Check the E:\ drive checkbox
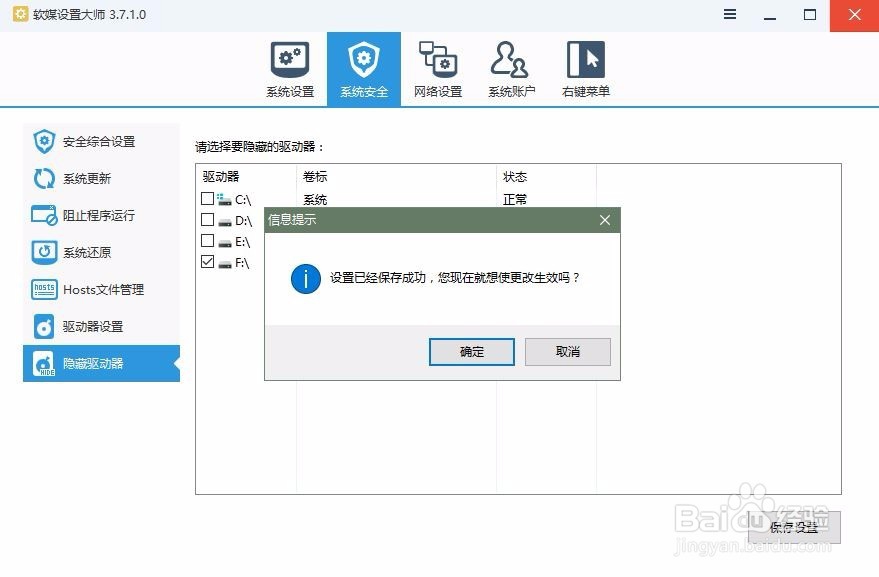Viewport: 879px width, 577px height. tap(207, 241)
